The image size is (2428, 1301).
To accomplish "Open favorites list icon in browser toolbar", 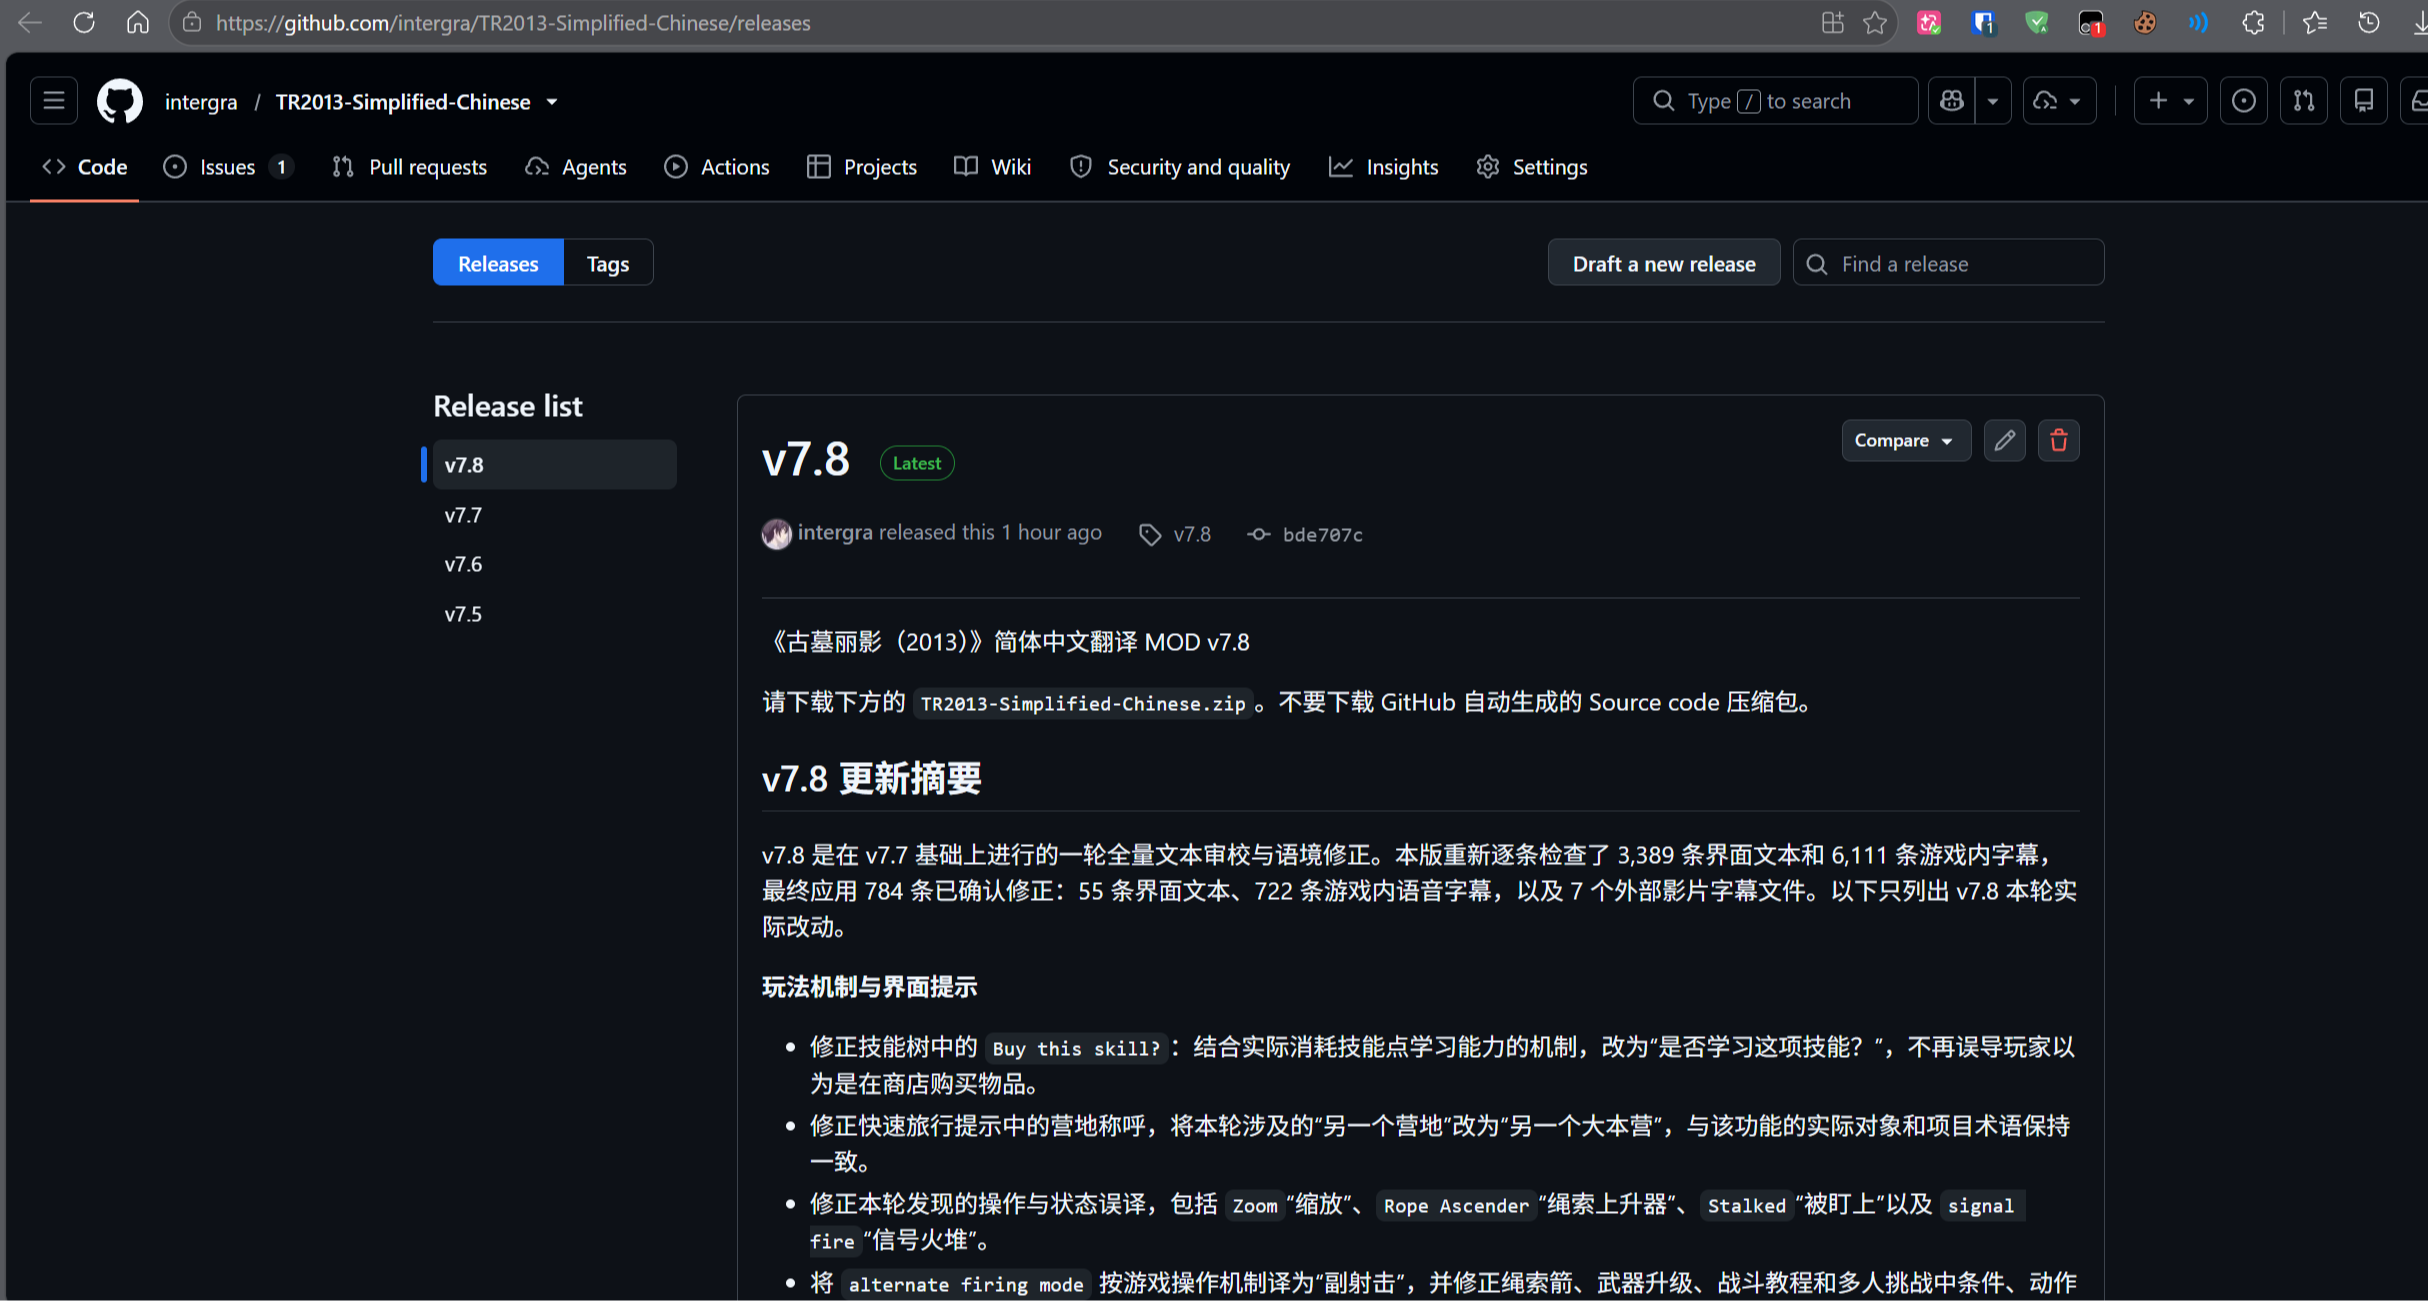I will point(2314,22).
